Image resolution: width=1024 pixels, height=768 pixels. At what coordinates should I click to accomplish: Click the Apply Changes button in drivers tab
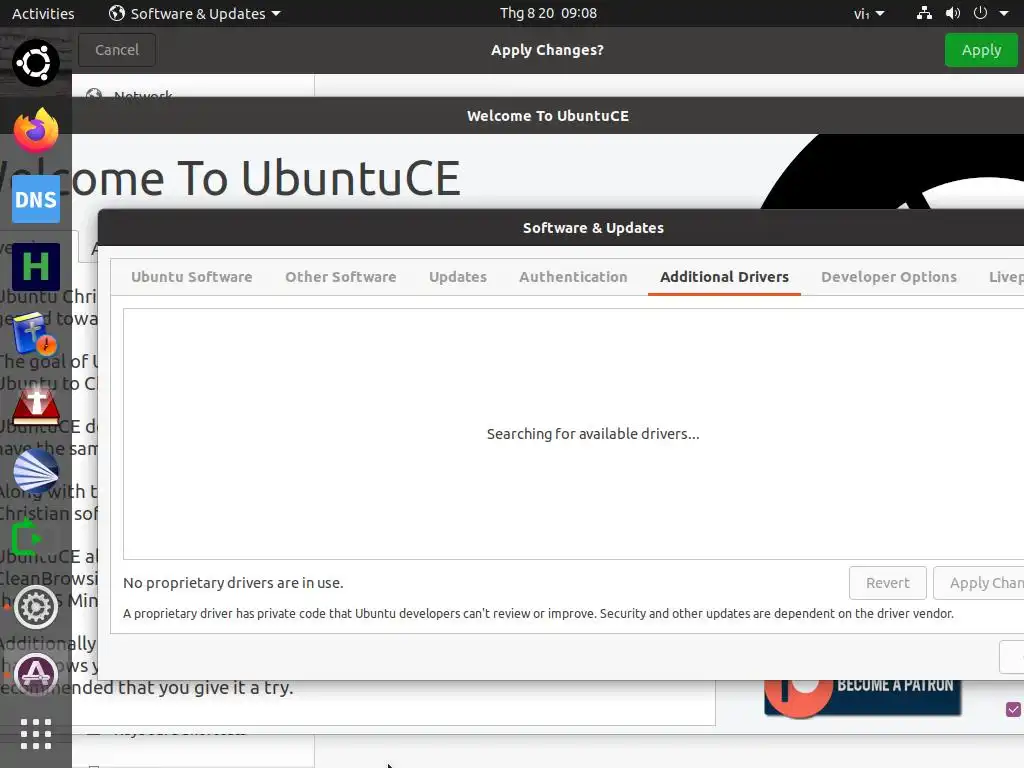click(979, 583)
